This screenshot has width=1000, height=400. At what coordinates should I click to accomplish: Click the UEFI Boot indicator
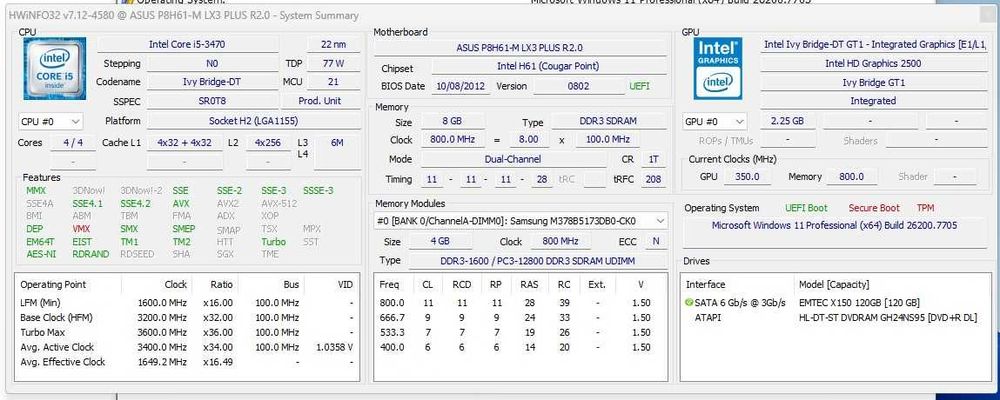(806, 208)
